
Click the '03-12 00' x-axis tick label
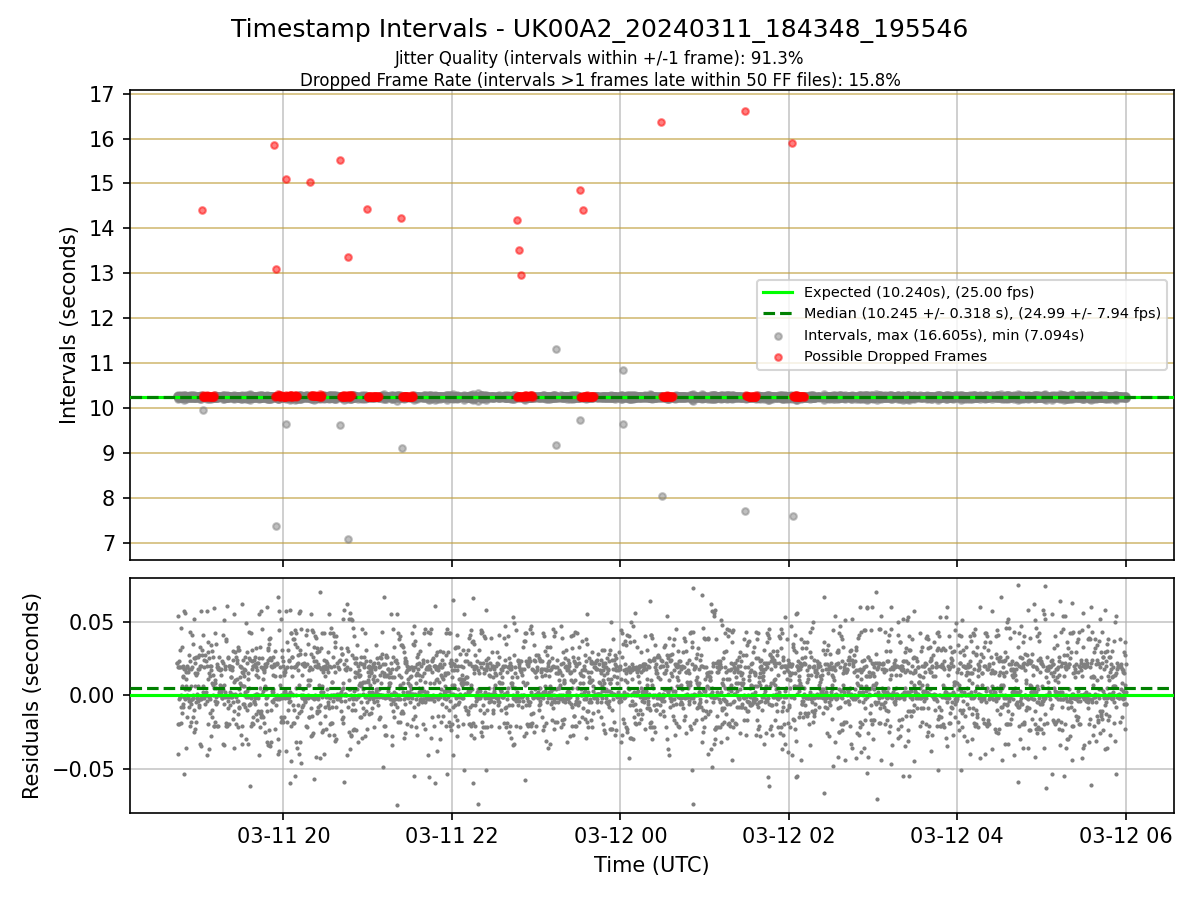click(x=620, y=836)
